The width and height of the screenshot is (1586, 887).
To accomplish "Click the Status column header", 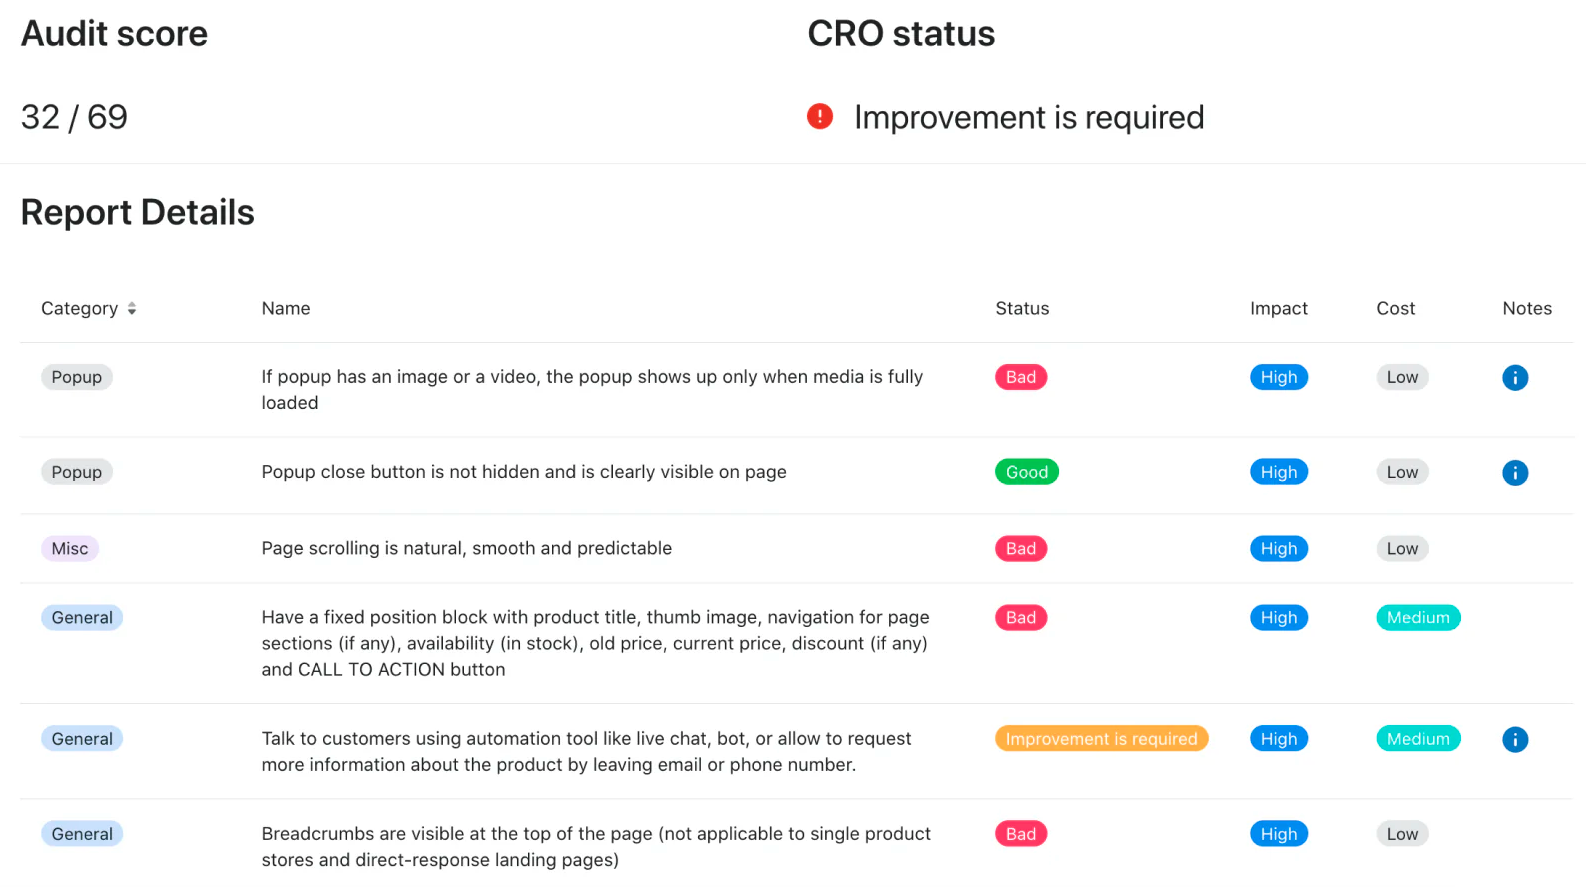I will (1022, 309).
